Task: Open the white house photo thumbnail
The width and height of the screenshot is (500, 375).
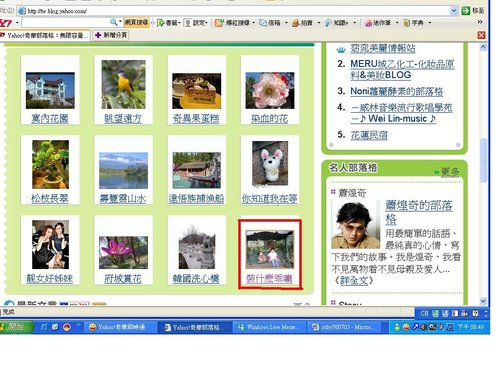Action: point(50,90)
